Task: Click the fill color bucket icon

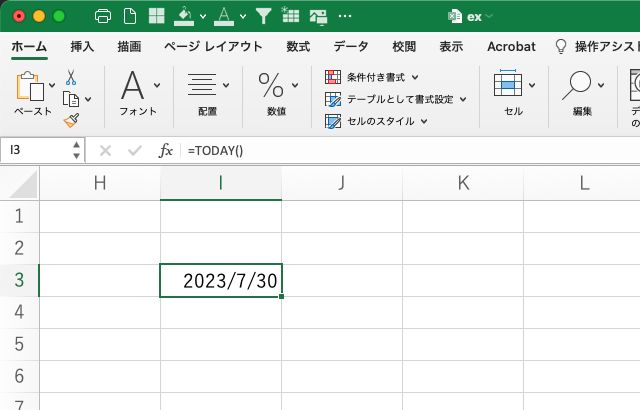Action: point(184,16)
